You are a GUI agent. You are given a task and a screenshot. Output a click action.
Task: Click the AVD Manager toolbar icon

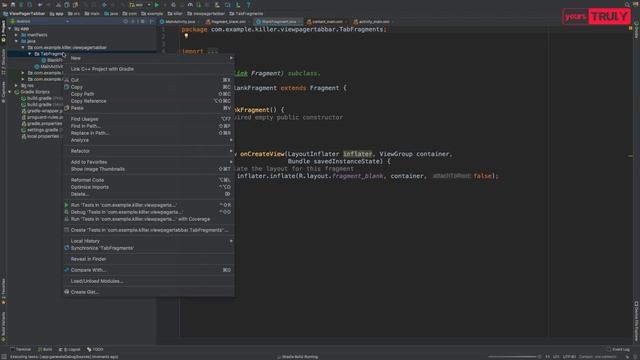(x=228, y=5)
